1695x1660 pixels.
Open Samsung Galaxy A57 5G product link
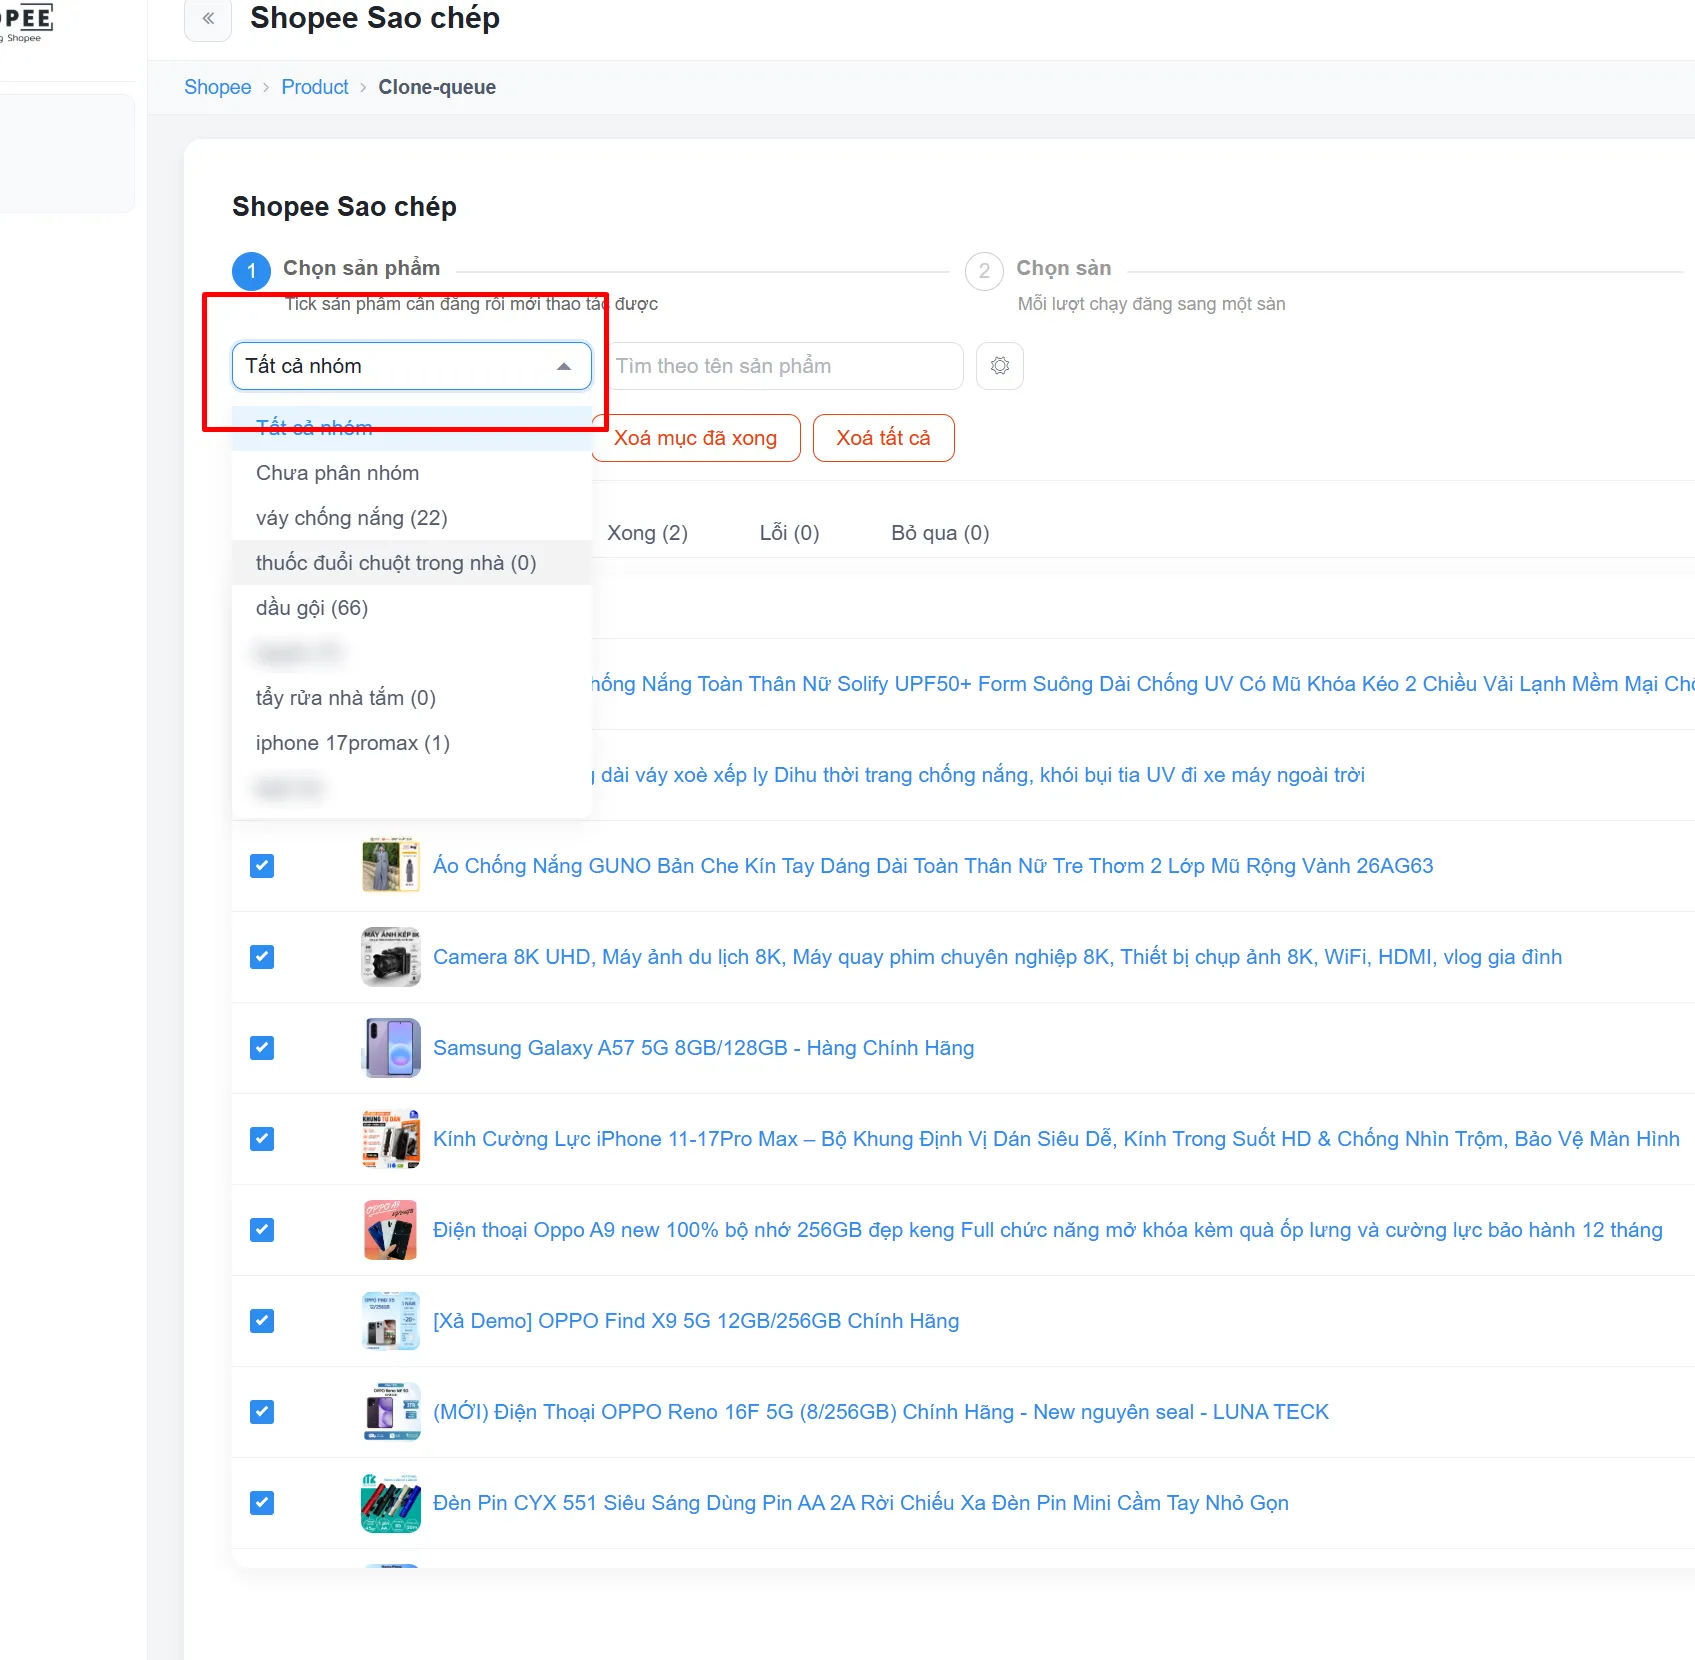[x=703, y=1048]
